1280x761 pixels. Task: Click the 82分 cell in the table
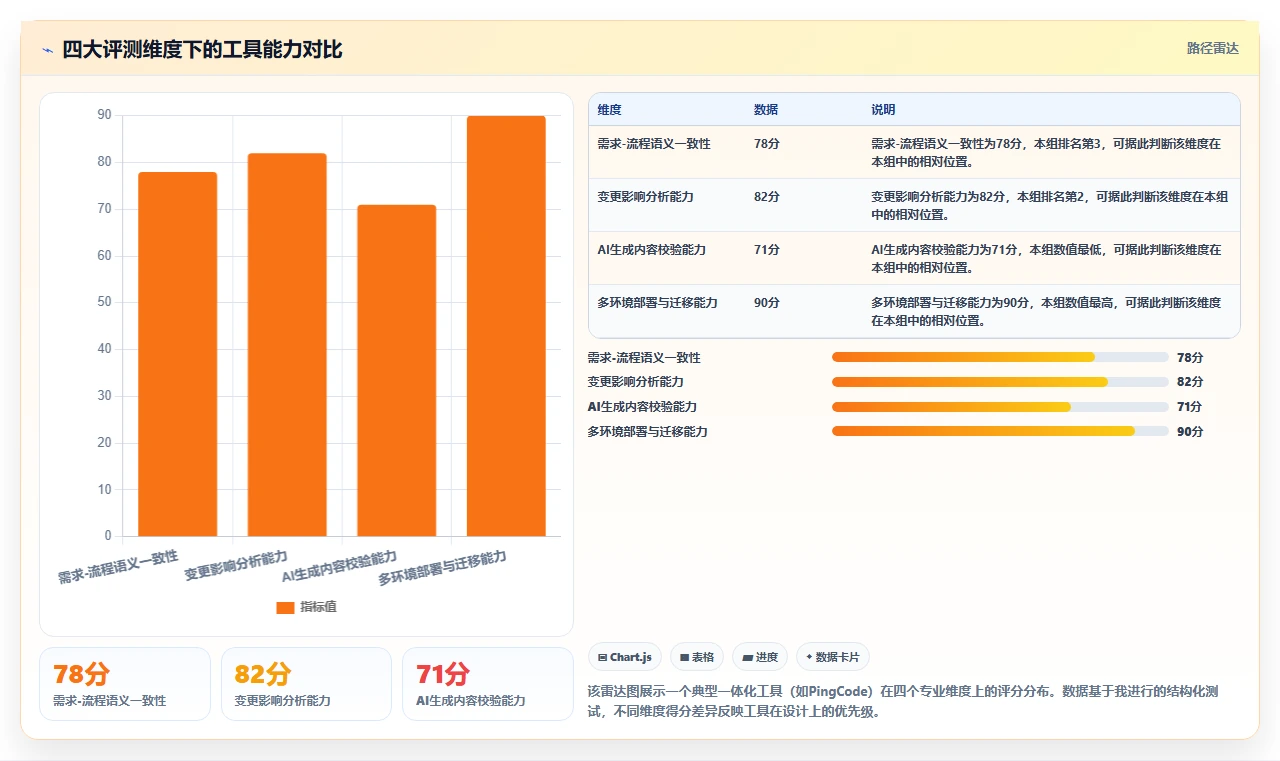coord(767,197)
